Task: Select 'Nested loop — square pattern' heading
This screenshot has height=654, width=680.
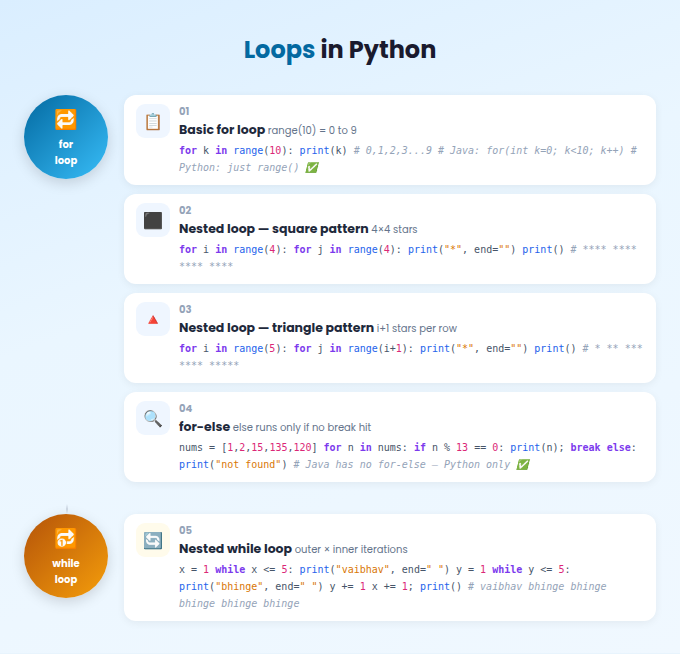Action: [x=274, y=229]
